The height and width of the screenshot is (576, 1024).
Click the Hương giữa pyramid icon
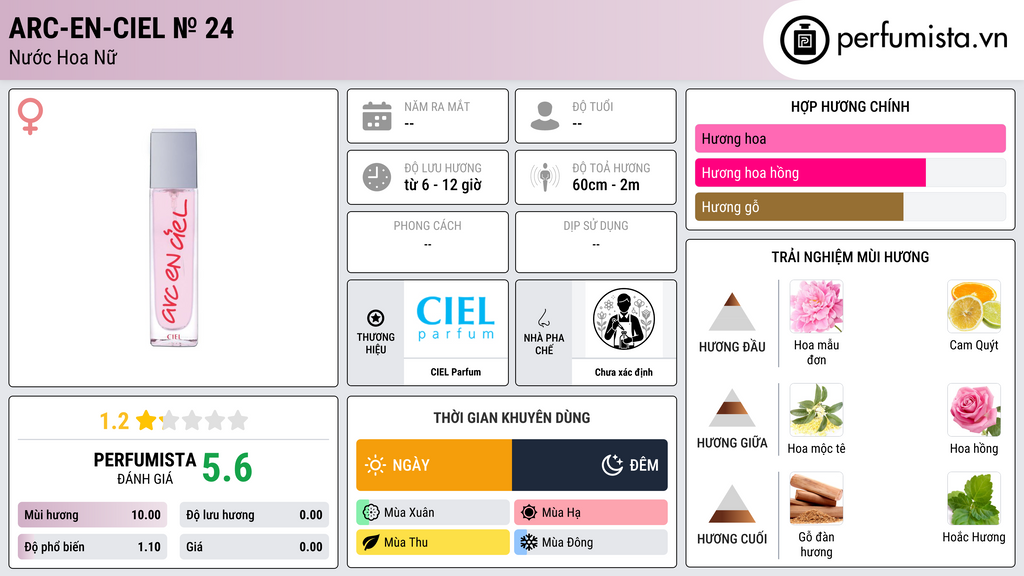pyautogui.click(x=732, y=408)
